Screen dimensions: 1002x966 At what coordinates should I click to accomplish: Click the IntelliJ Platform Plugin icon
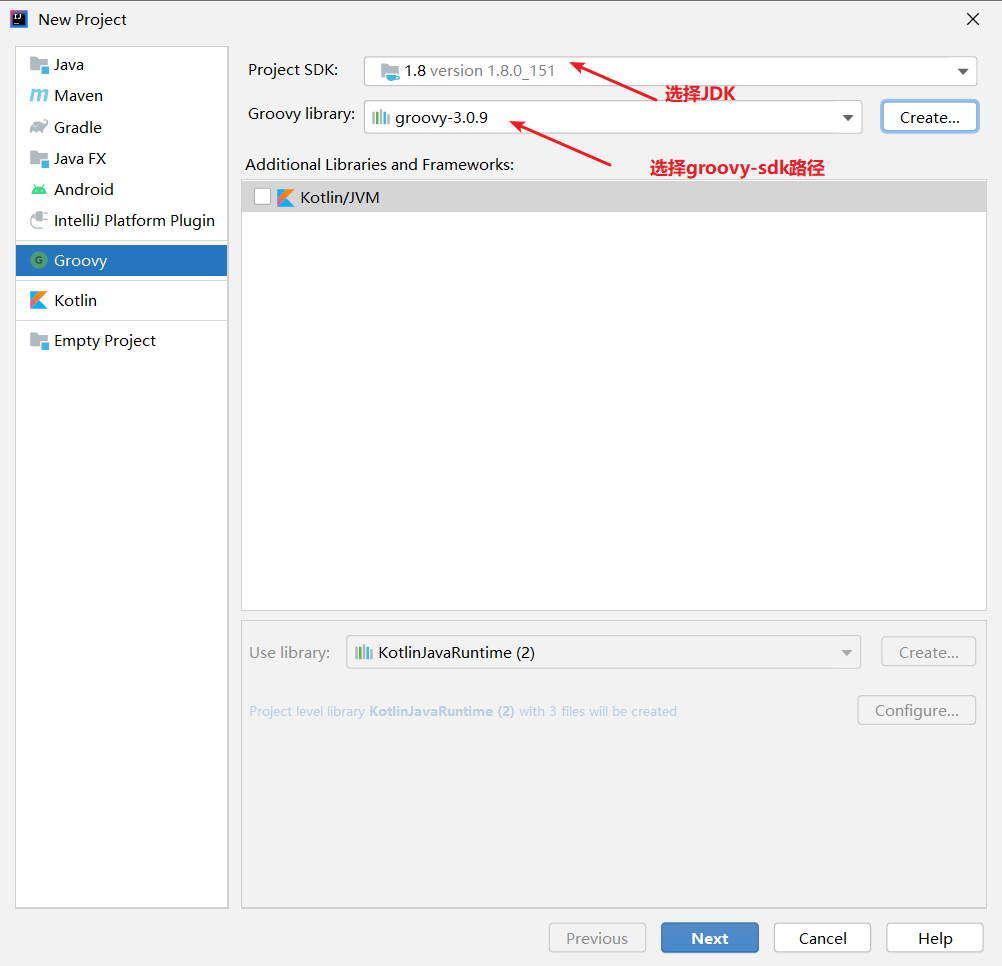[x=39, y=220]
